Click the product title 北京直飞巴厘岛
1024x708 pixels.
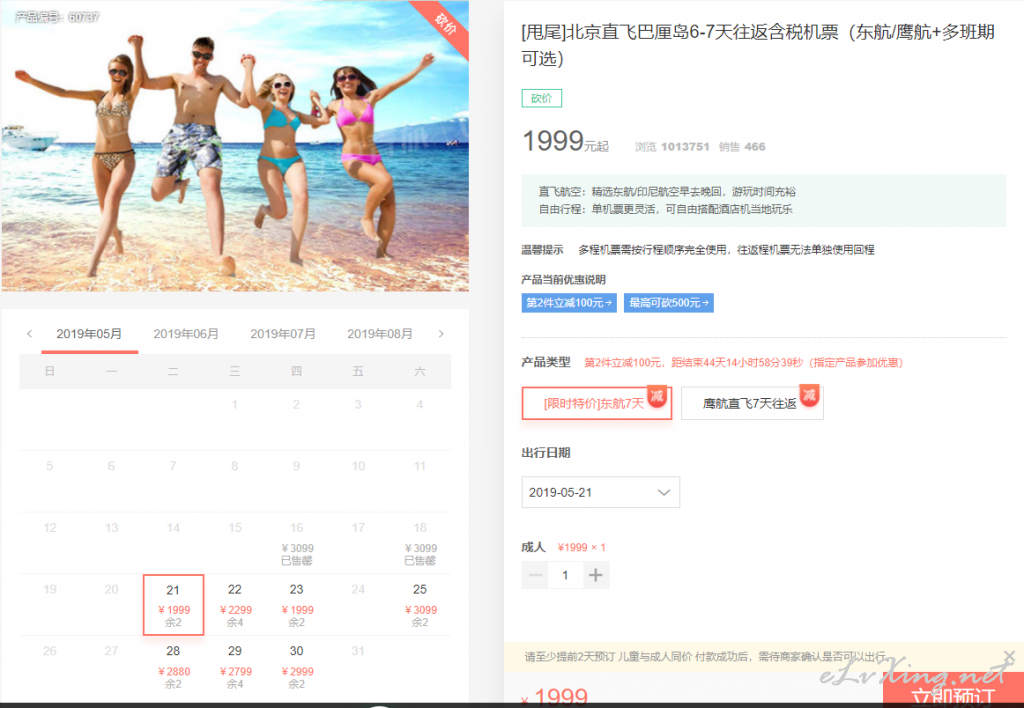(x=758, y=44)
